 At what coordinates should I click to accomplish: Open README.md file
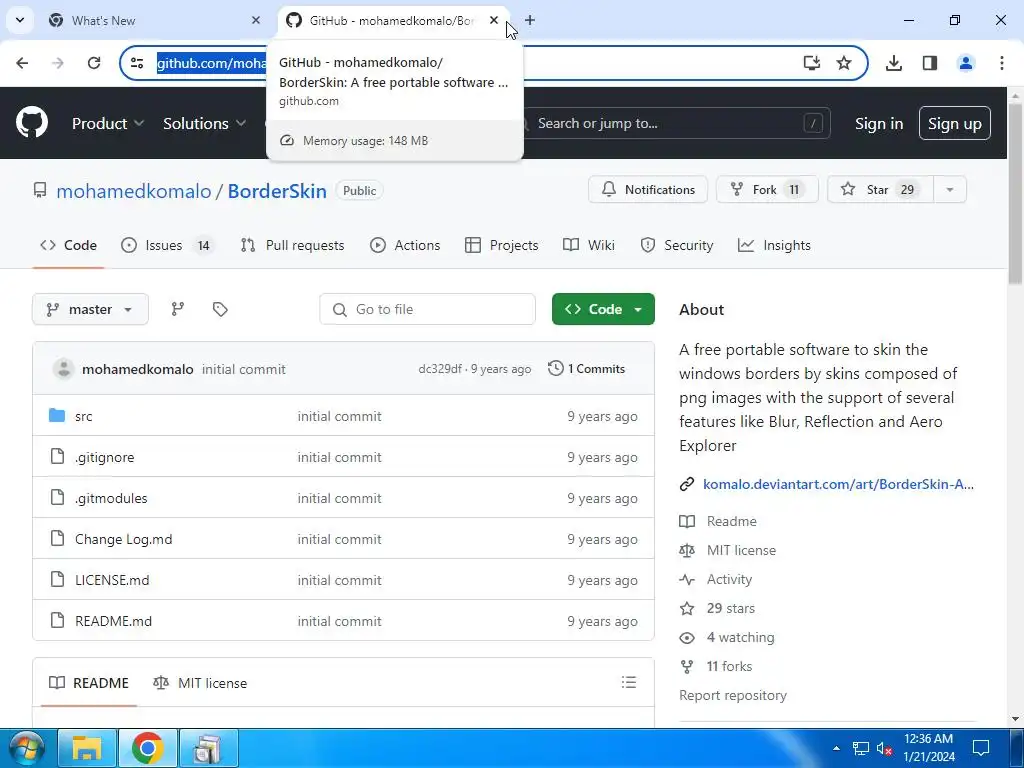point(113,621)
